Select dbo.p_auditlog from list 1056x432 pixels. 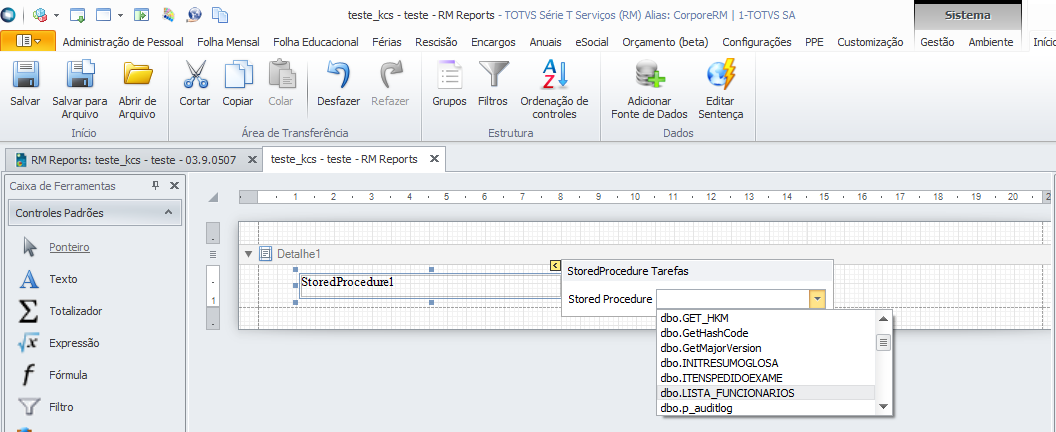(x=766, y=407)
